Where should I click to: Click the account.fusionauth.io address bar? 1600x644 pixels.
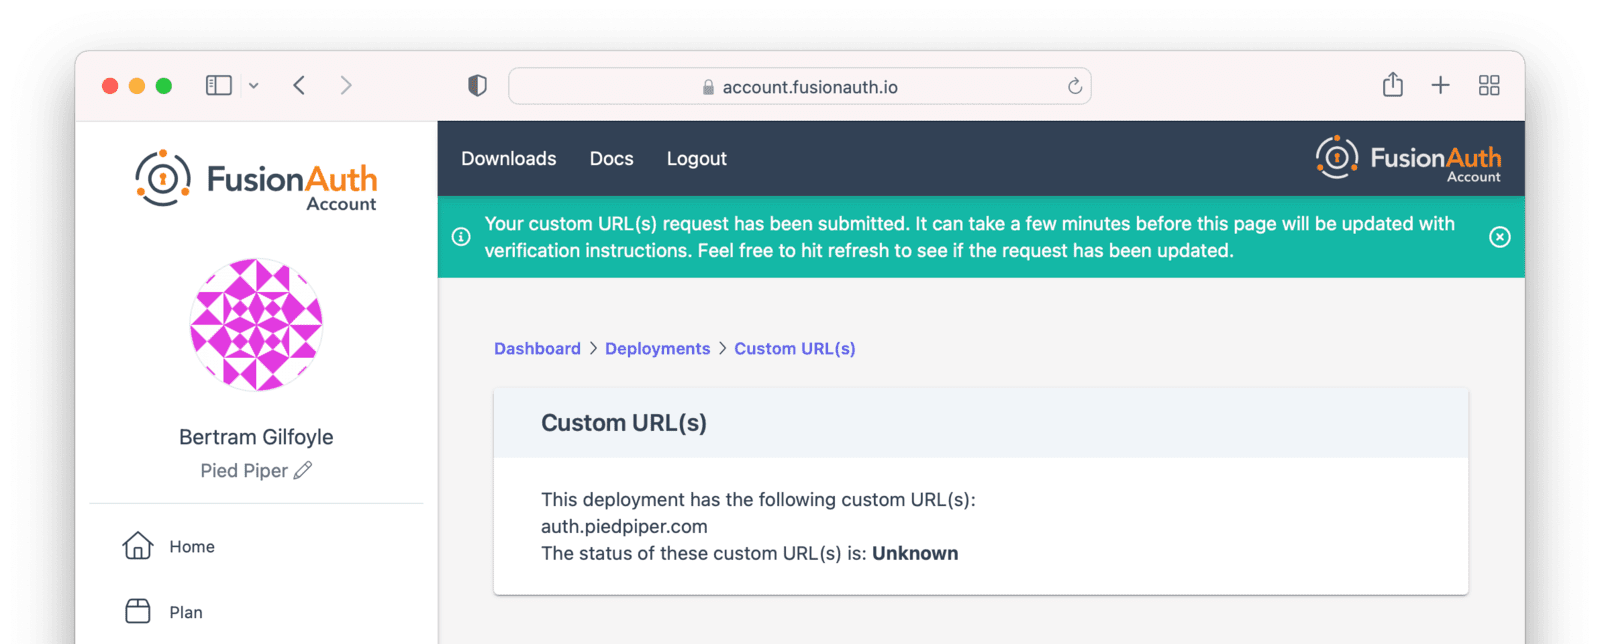800,87
